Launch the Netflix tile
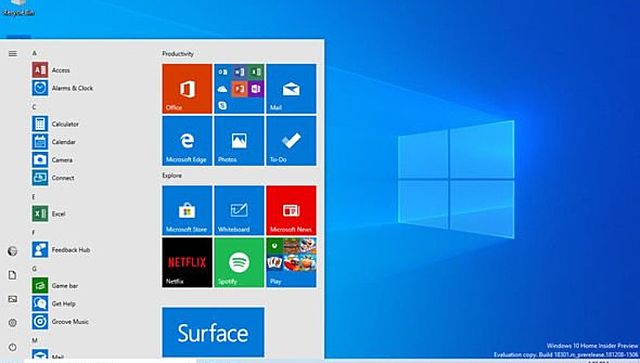This screenshot has height=363, width=640. point(187,263)
